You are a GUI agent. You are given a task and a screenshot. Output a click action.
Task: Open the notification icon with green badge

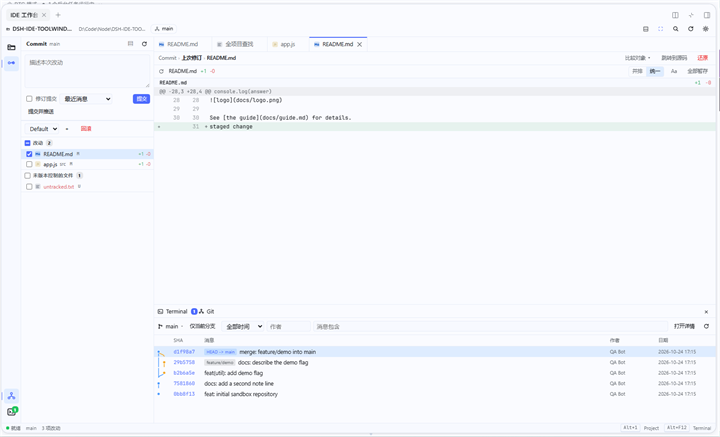(12, 411)
